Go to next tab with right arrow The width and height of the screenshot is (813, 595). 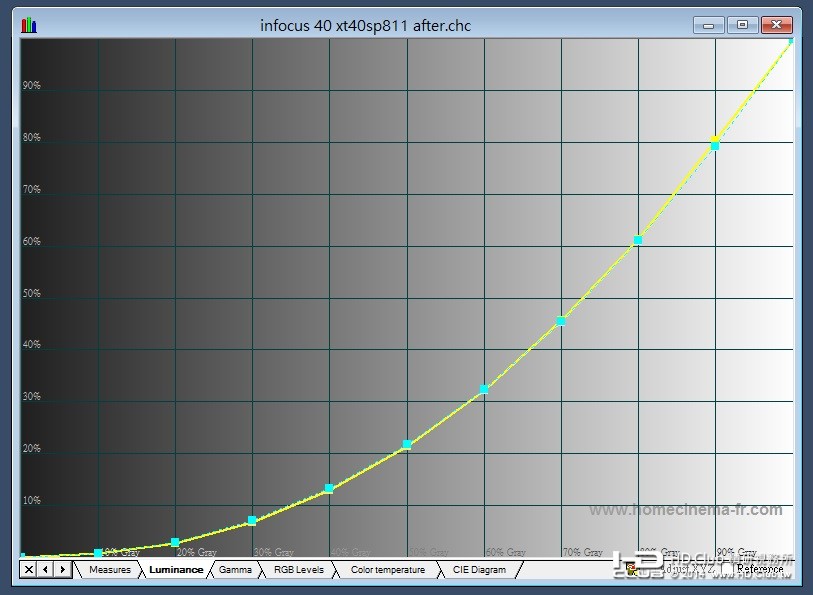click(62, 570)
